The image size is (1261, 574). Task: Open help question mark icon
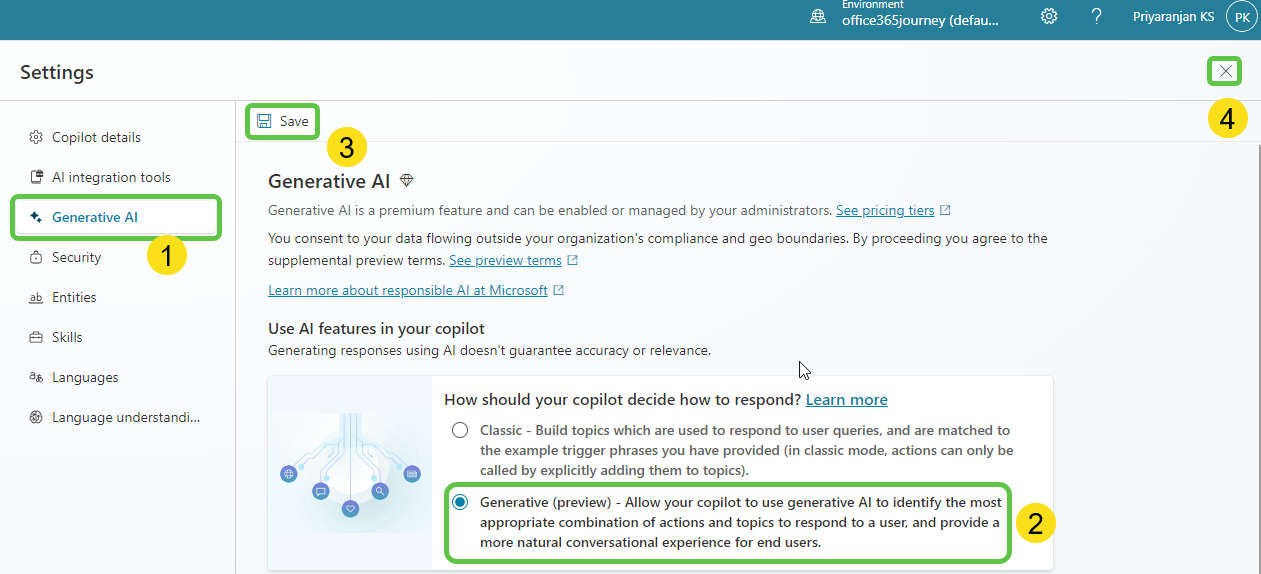1096,16
